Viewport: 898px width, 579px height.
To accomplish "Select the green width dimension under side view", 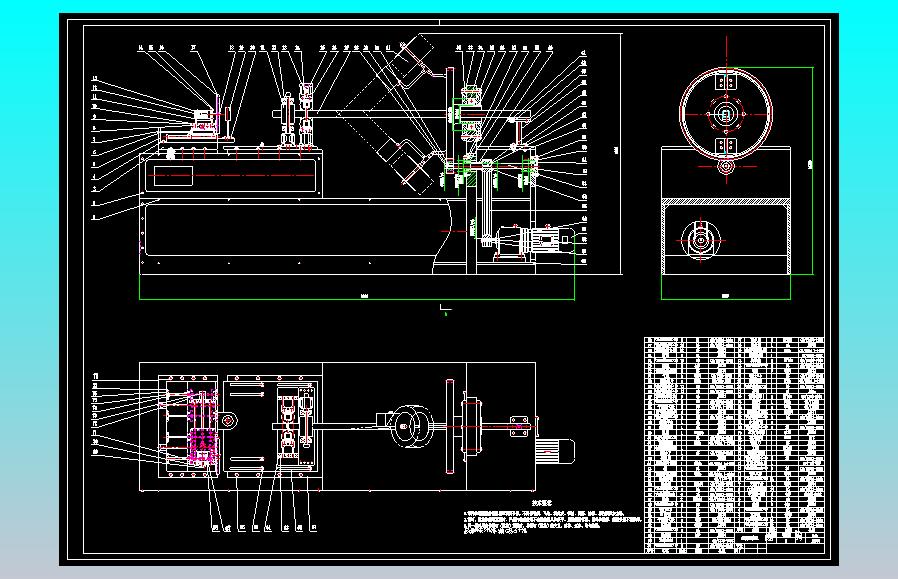I will pyautogui.click(x=726, y=297).
